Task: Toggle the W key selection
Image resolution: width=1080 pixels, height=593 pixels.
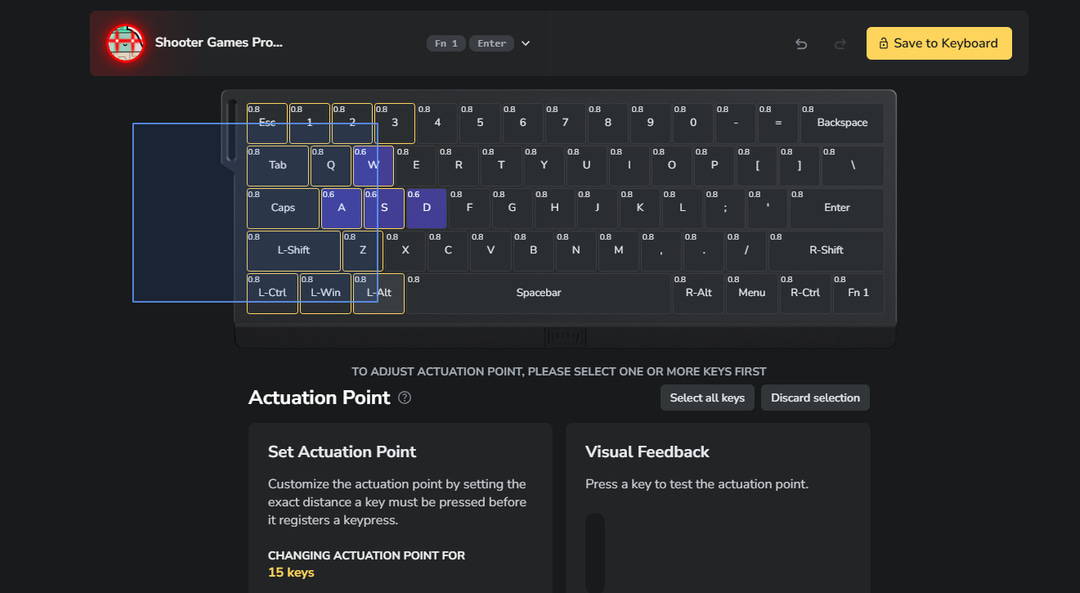Action: pos(373,166)
